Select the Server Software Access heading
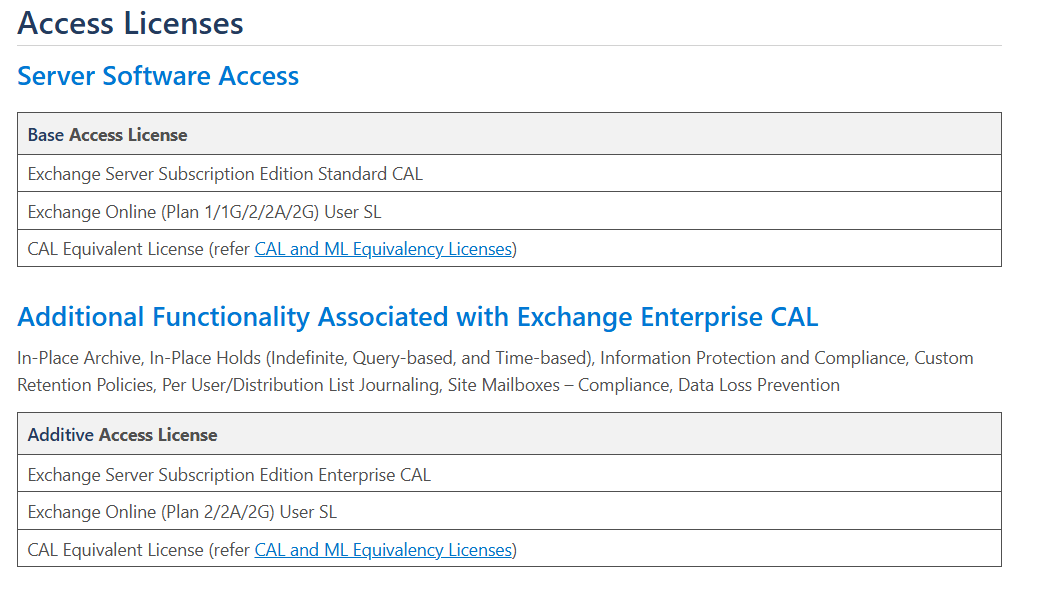 point(158,76)
